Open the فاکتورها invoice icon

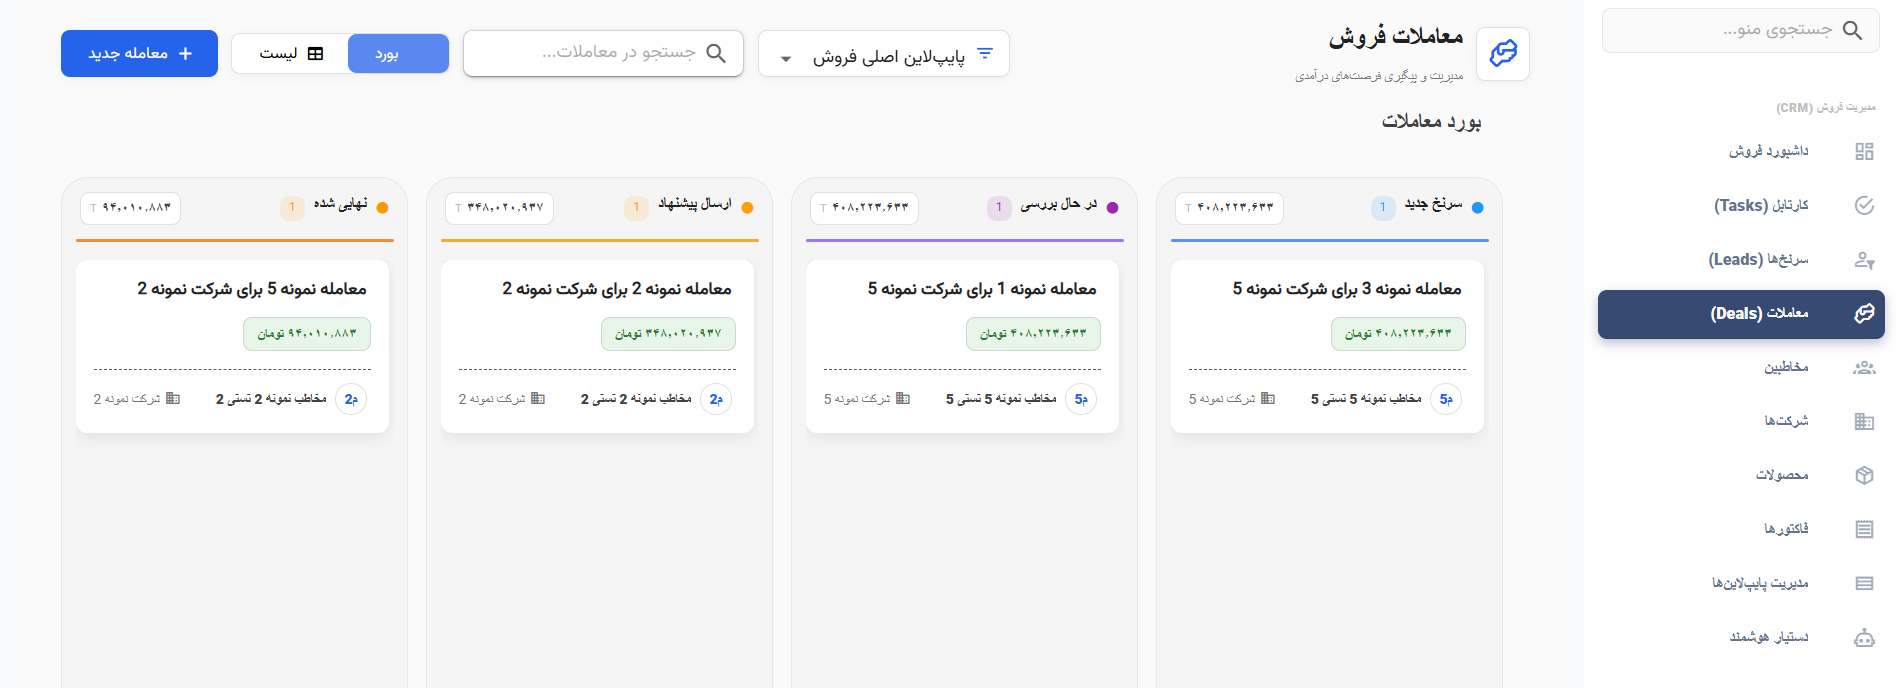[1864, 529]
